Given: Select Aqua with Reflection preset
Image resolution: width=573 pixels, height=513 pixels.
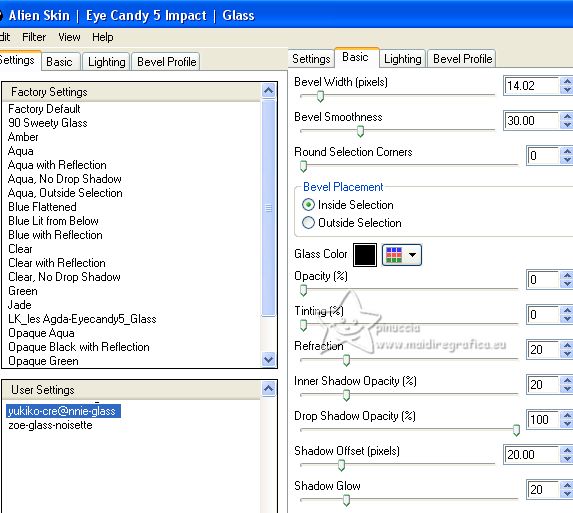Looking at the screenshot, I should (57, 165).
